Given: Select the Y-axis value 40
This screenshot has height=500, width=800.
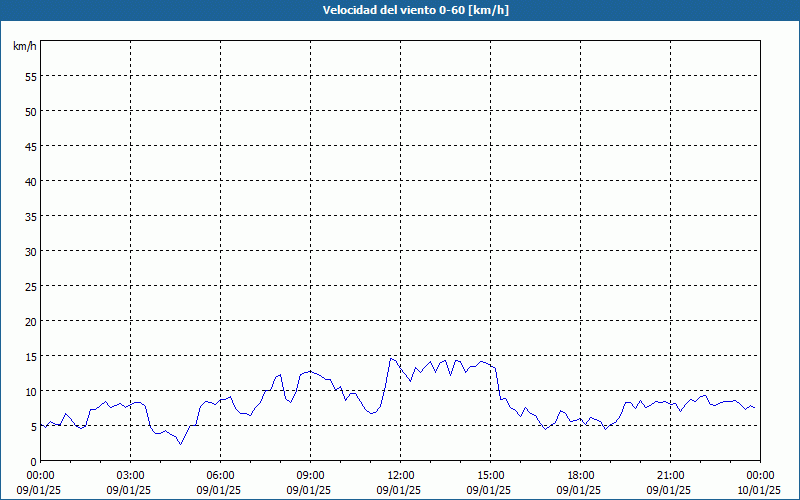Looking at the screenshot, I should (x=31, y=181).
